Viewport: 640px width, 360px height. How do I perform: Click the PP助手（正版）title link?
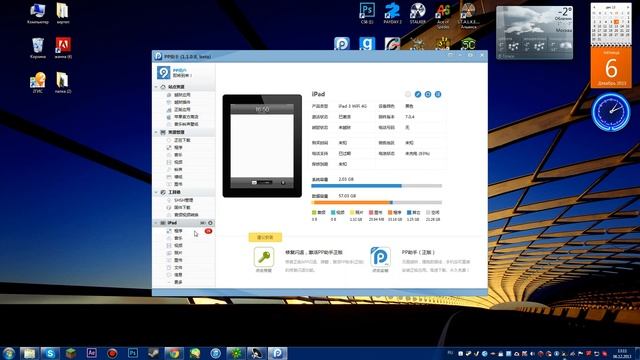418,252
